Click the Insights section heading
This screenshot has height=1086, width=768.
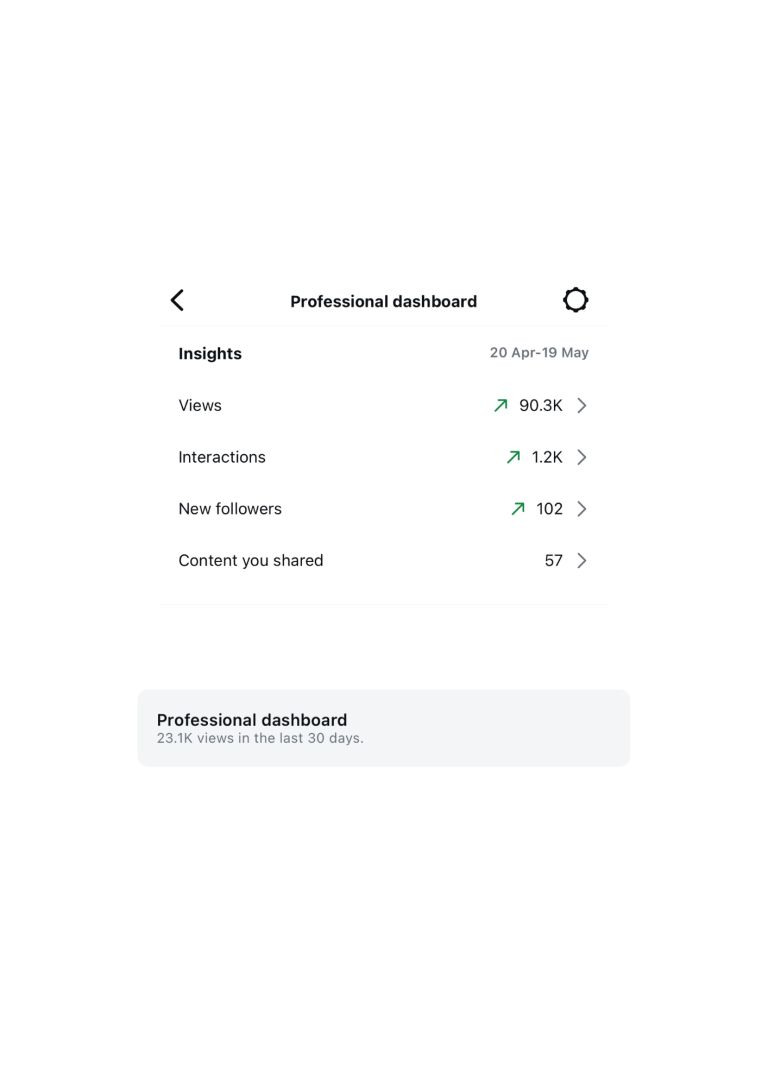(210, 353)
